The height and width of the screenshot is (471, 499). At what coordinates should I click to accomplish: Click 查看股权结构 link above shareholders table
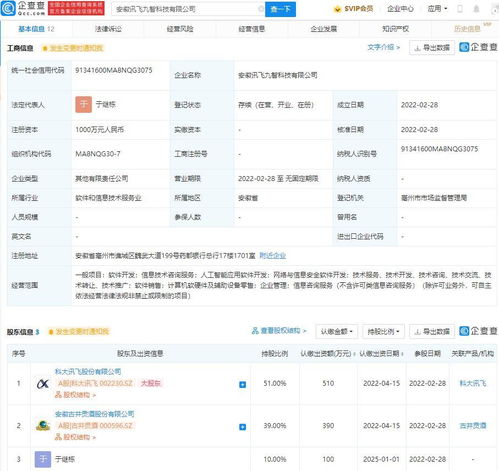pos(279,331)
